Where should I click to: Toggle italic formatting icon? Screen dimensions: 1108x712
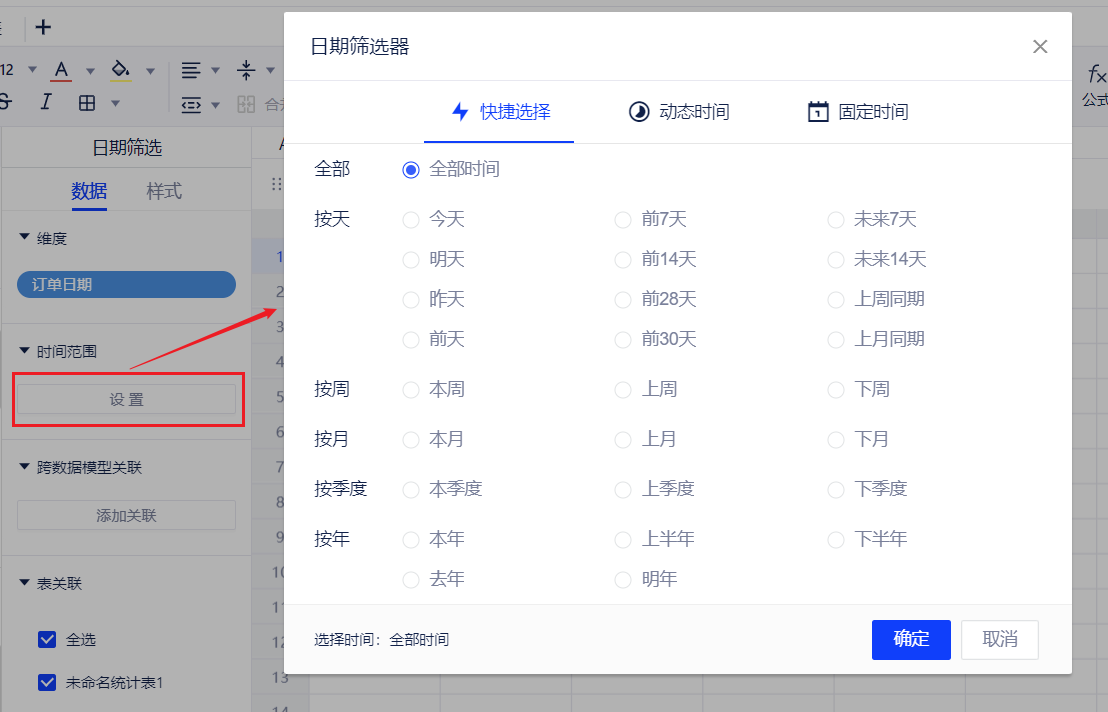[x=46, y=102]
